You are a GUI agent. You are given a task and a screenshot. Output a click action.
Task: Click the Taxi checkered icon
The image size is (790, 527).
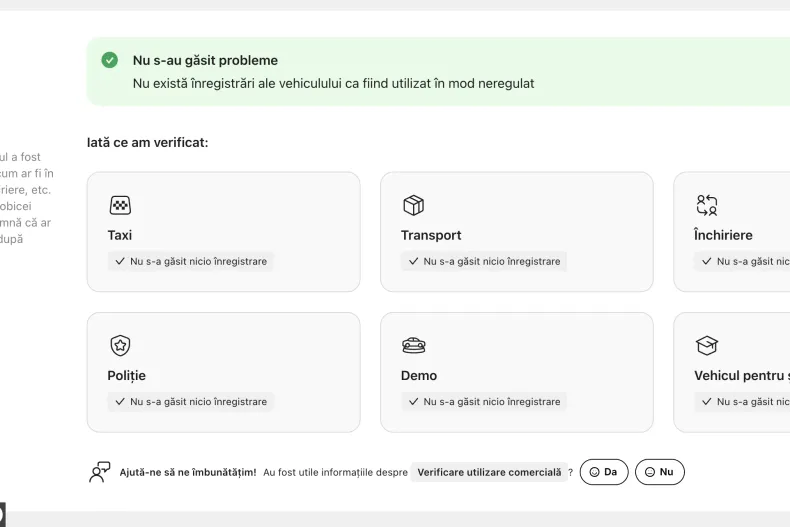[x=120, y=206]
